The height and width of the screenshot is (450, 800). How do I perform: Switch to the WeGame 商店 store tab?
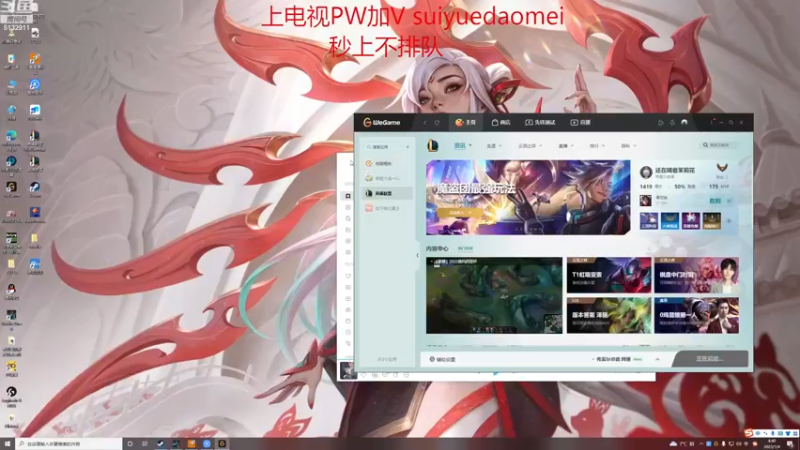point(501,122)
